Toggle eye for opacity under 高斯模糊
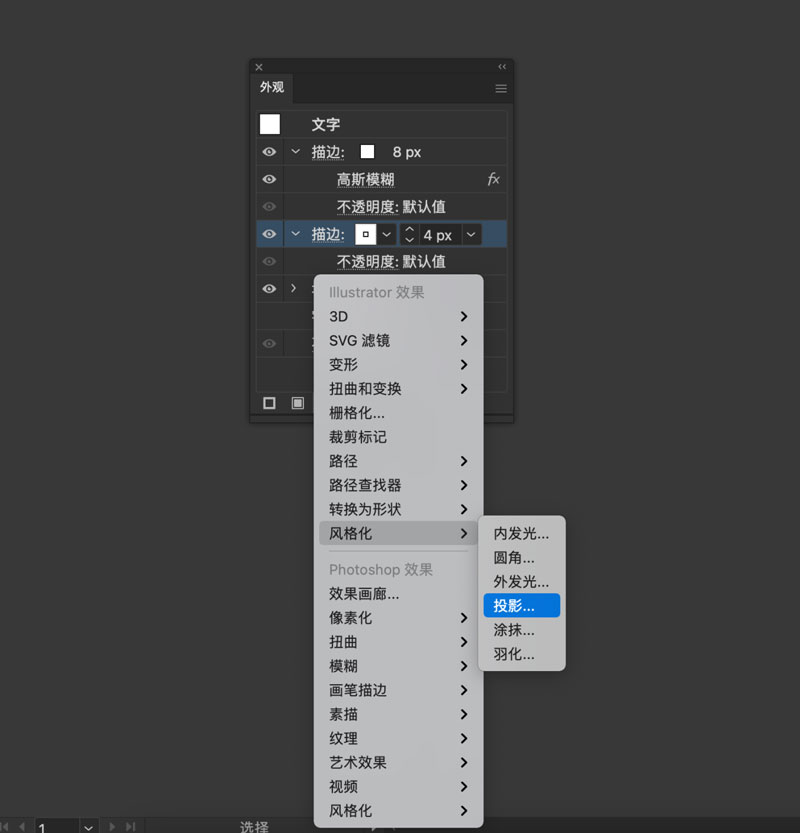800x833 pixels. click(269, 206)
